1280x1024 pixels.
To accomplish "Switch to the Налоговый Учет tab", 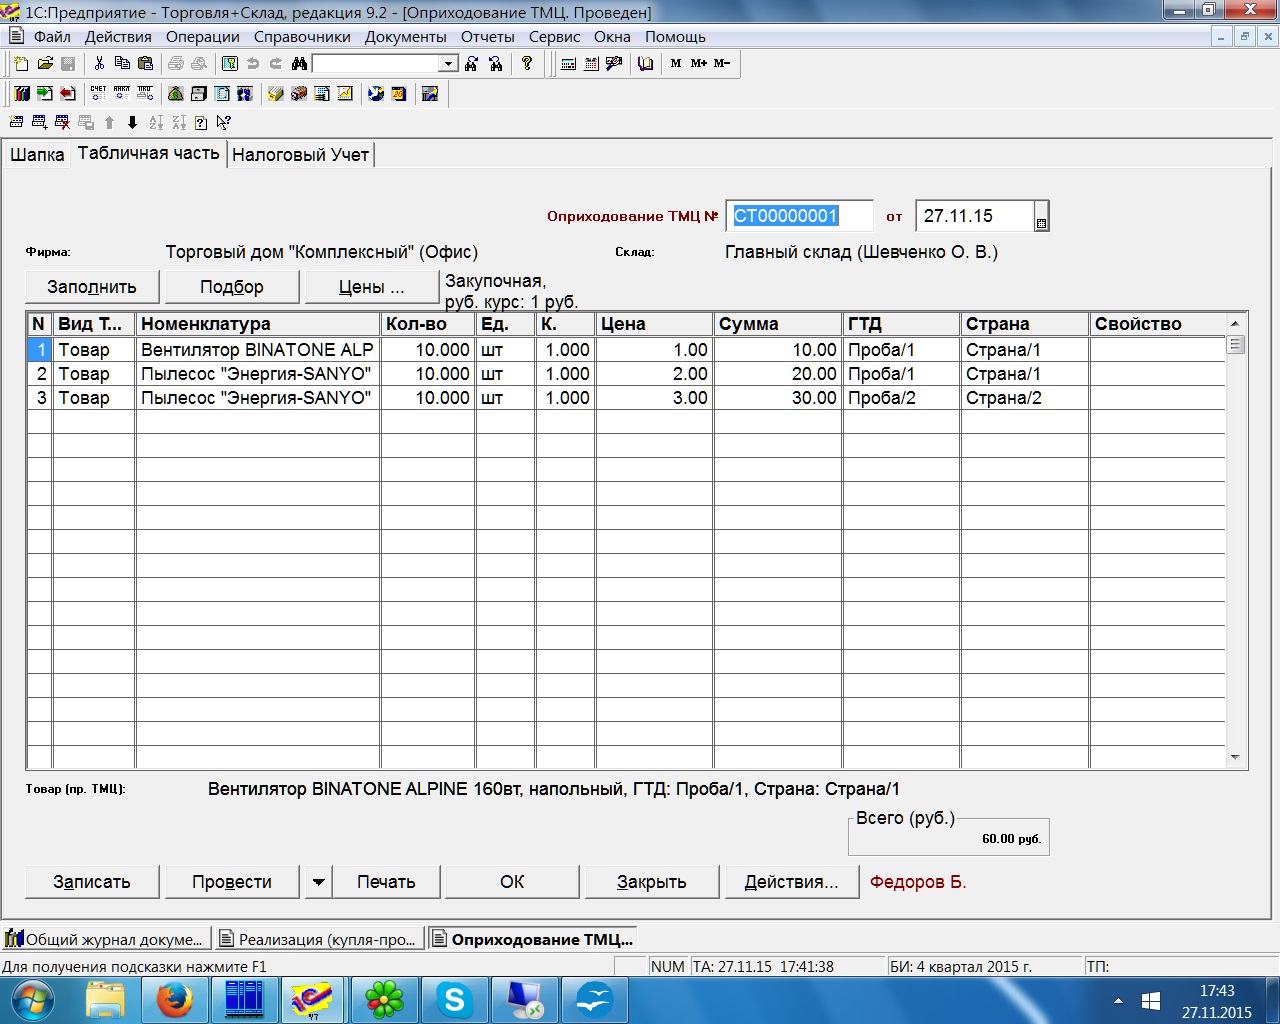I will pyautogui.click(x=300, y=155).
